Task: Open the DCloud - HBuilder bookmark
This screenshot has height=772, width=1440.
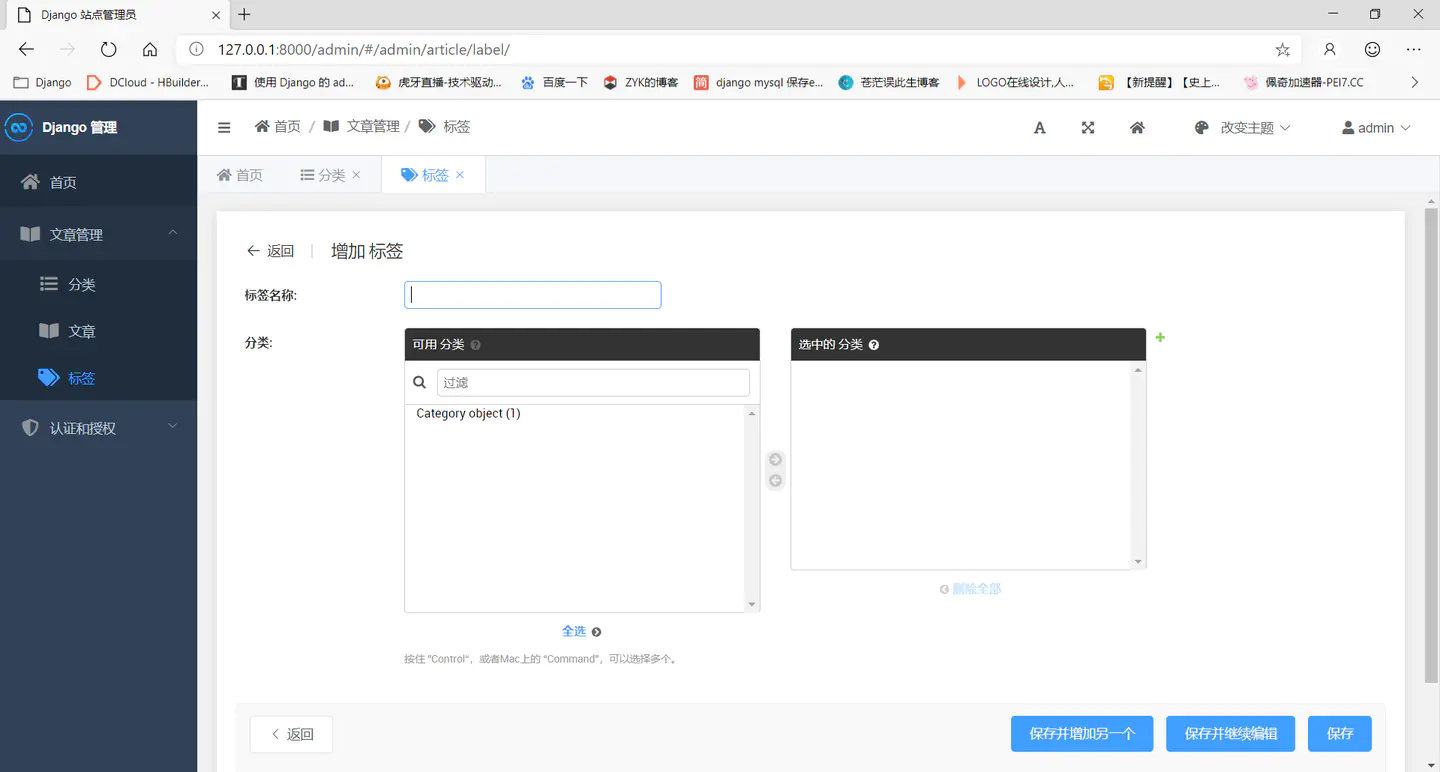Action: (148, 82)
